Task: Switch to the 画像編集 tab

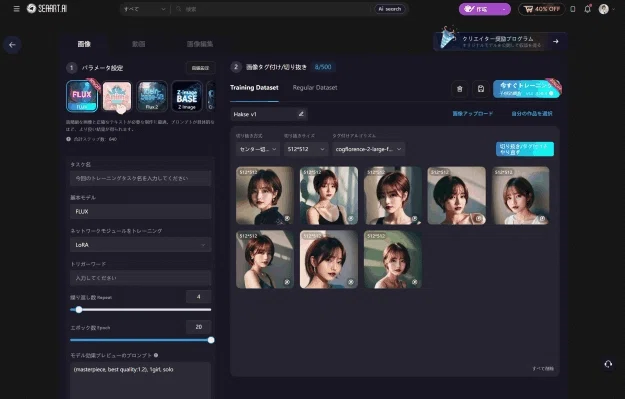Action: point(200,44)
